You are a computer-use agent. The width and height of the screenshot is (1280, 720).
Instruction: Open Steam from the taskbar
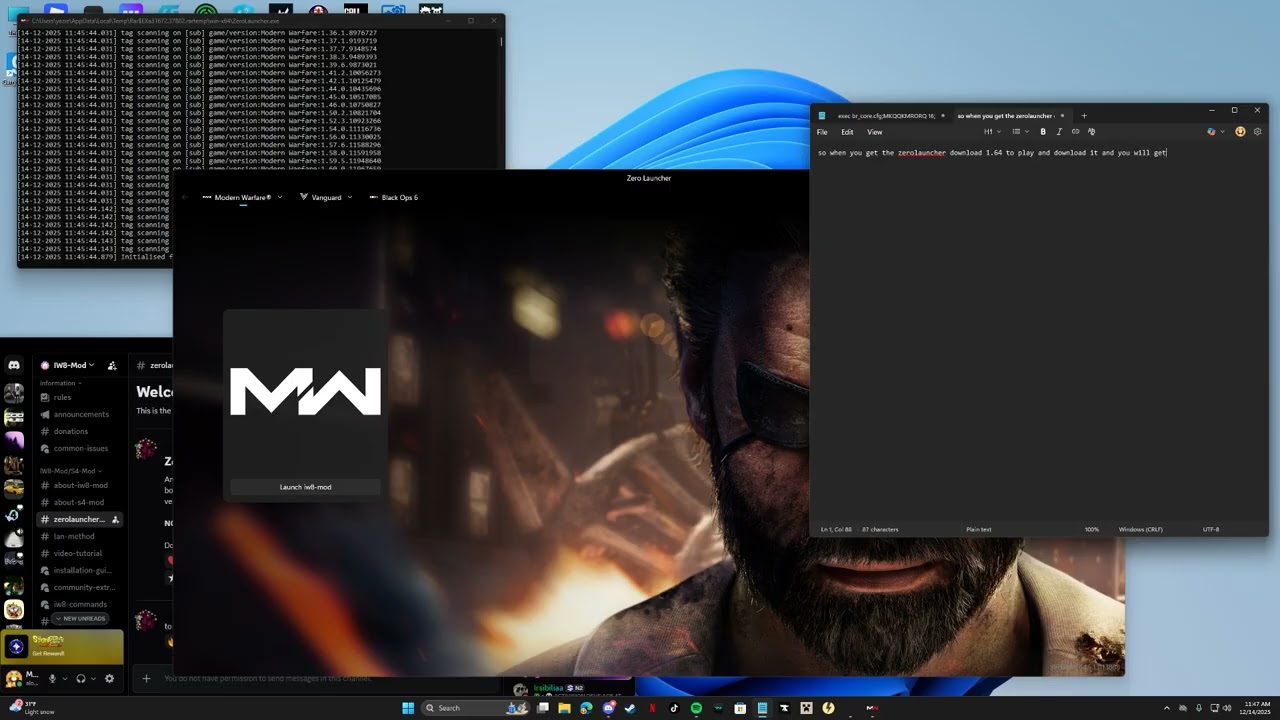coord(630,708)
